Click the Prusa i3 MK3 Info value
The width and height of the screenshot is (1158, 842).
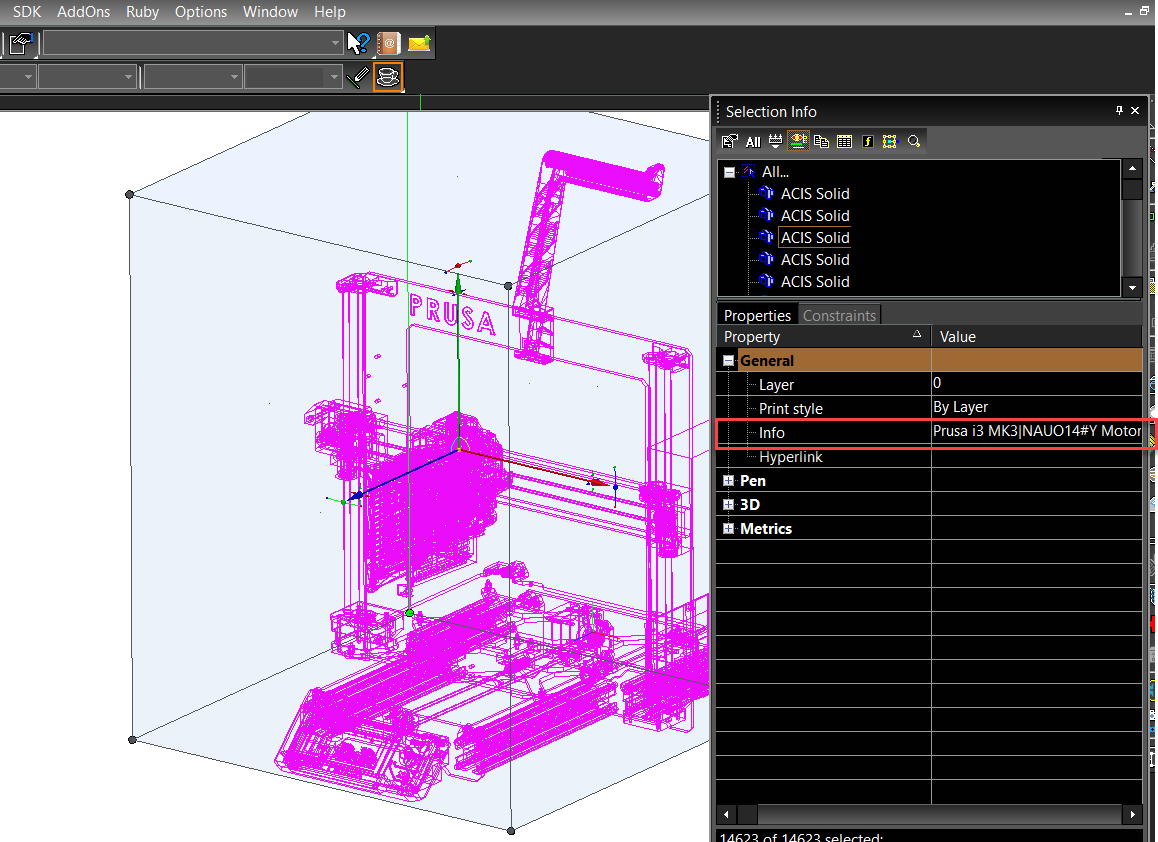tap(1037, 431)
